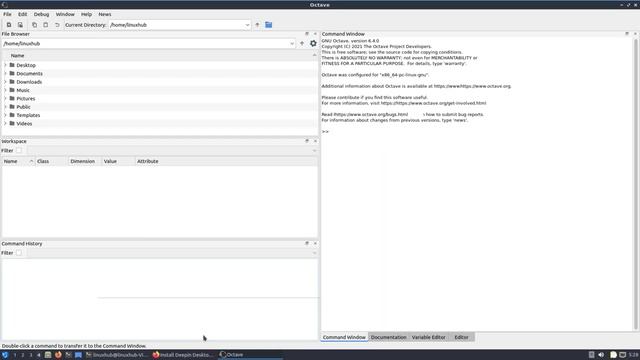Viewport: 640px width, 360px height.
Task: Switch to the Documentation tab
Action: [x=389, y=337]
